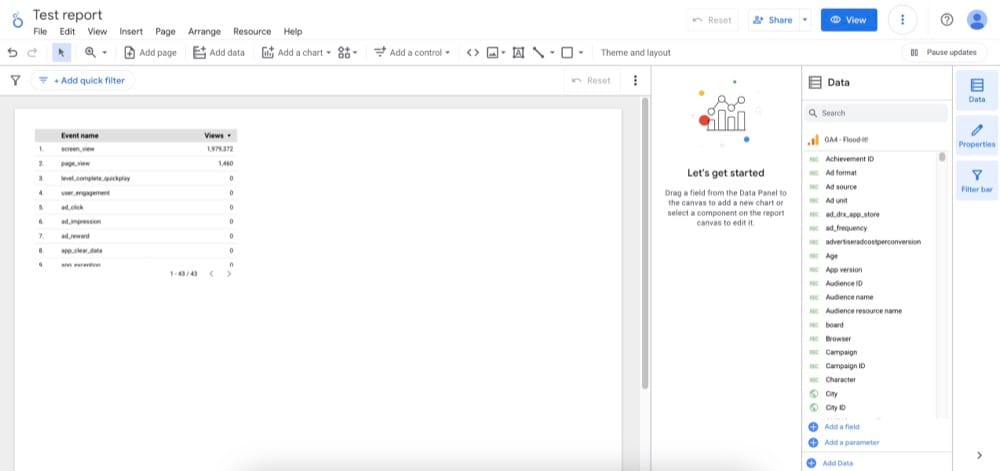Click the Test report title

pyautogui.click(x=68, y=15)
